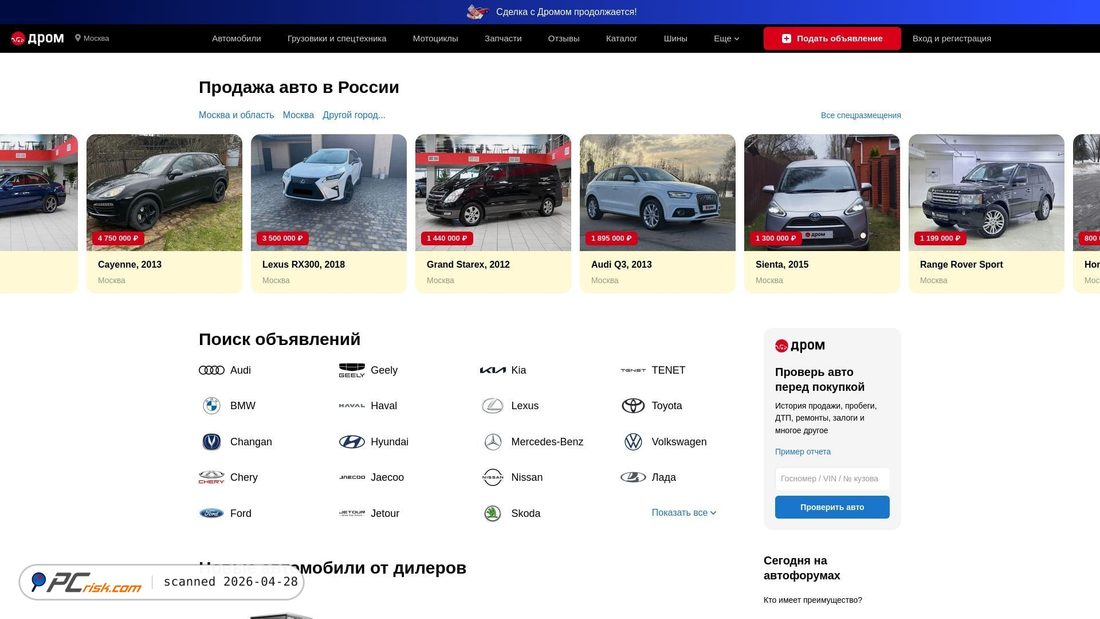This screenshot has height=619, width=1100.
Task: Open the Пример отчета link
Action: pyautogui.click(x=803, y=452)
